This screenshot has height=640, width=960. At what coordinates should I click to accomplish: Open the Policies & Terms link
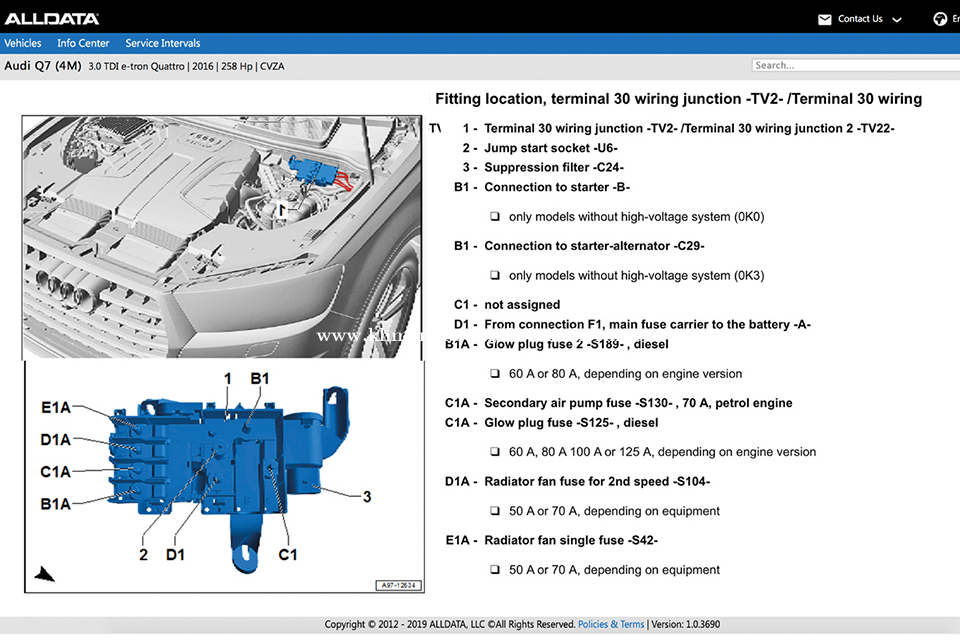(611, 624)
